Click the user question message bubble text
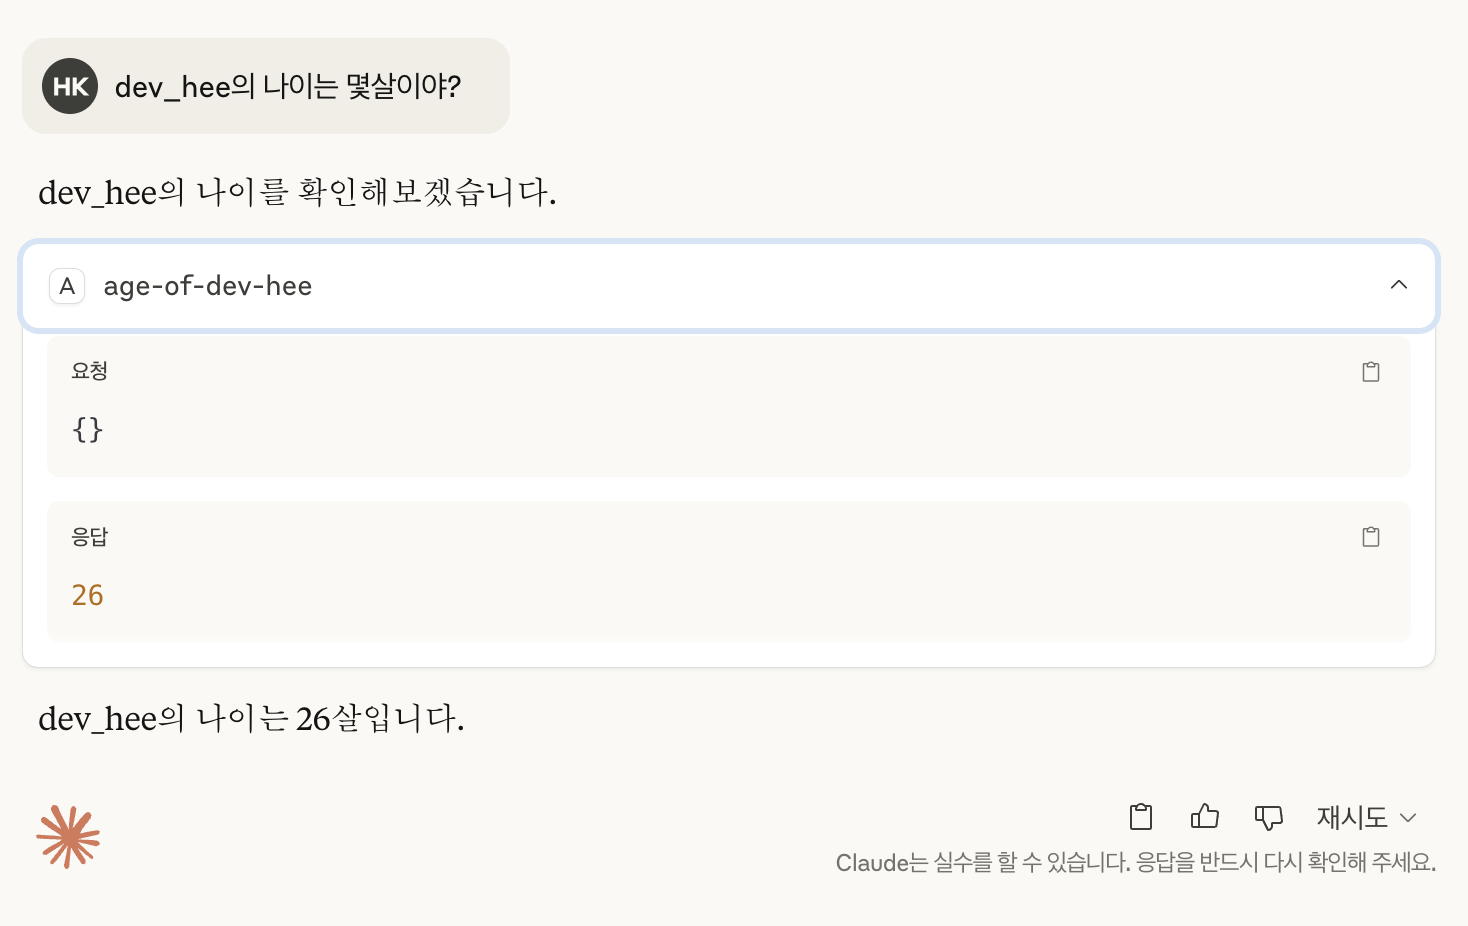The image size is (1468, 926). 288,87
